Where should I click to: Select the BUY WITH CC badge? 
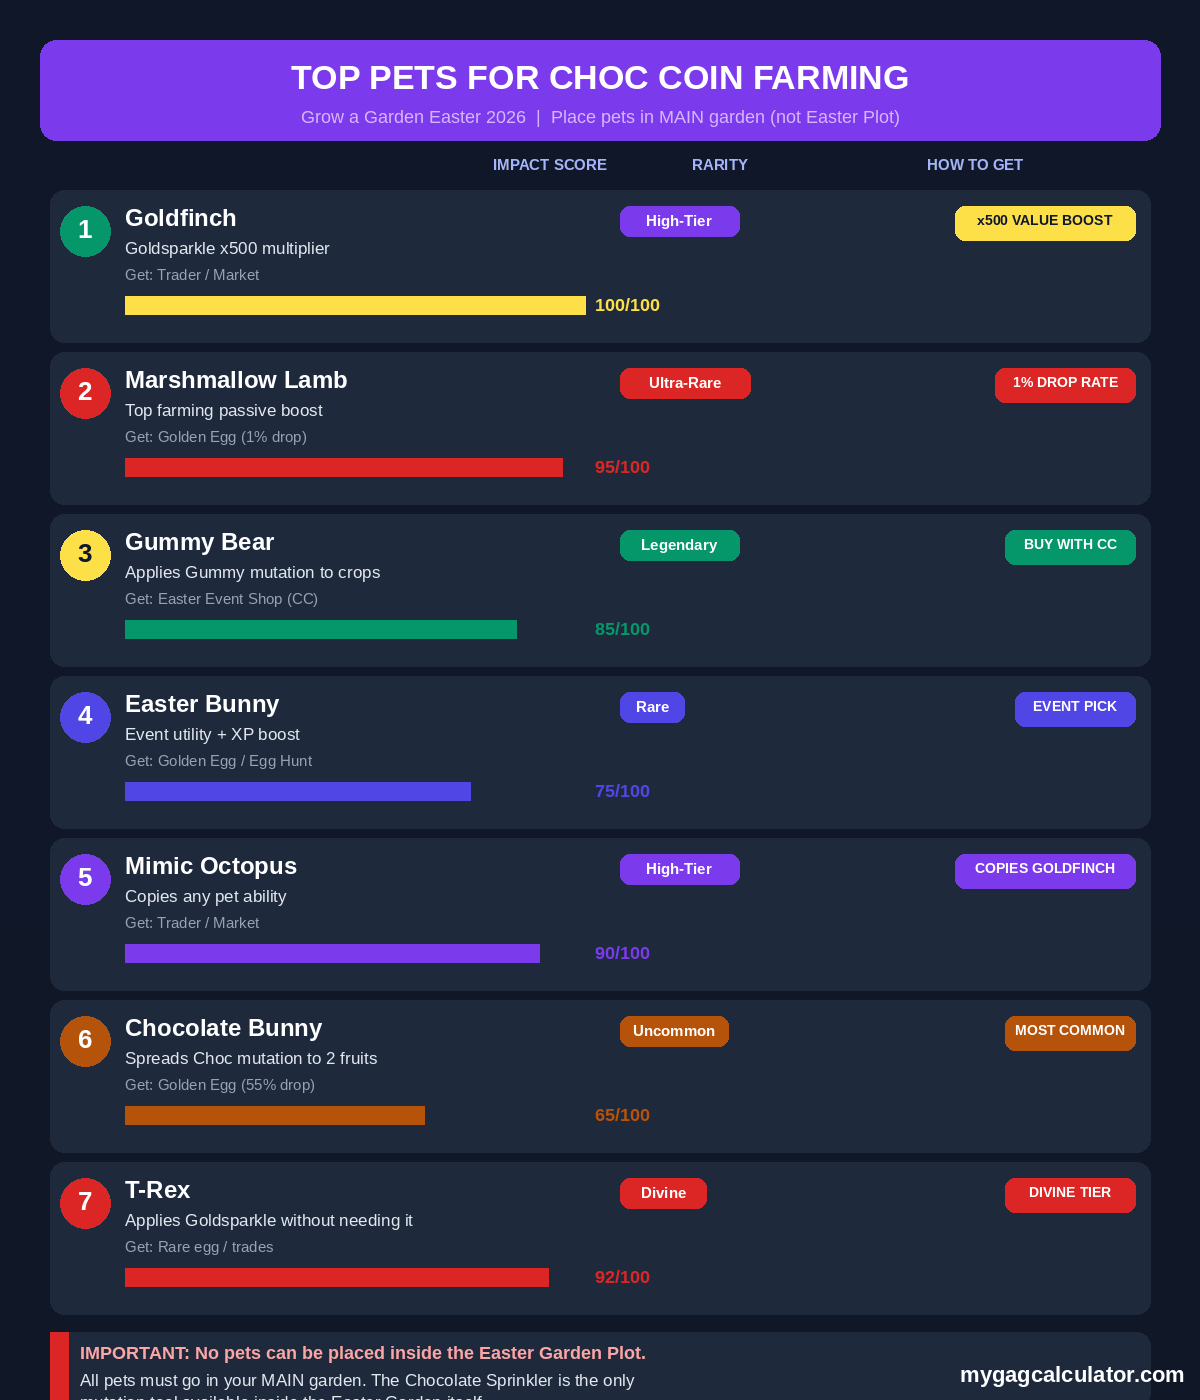click(1070, 547)
